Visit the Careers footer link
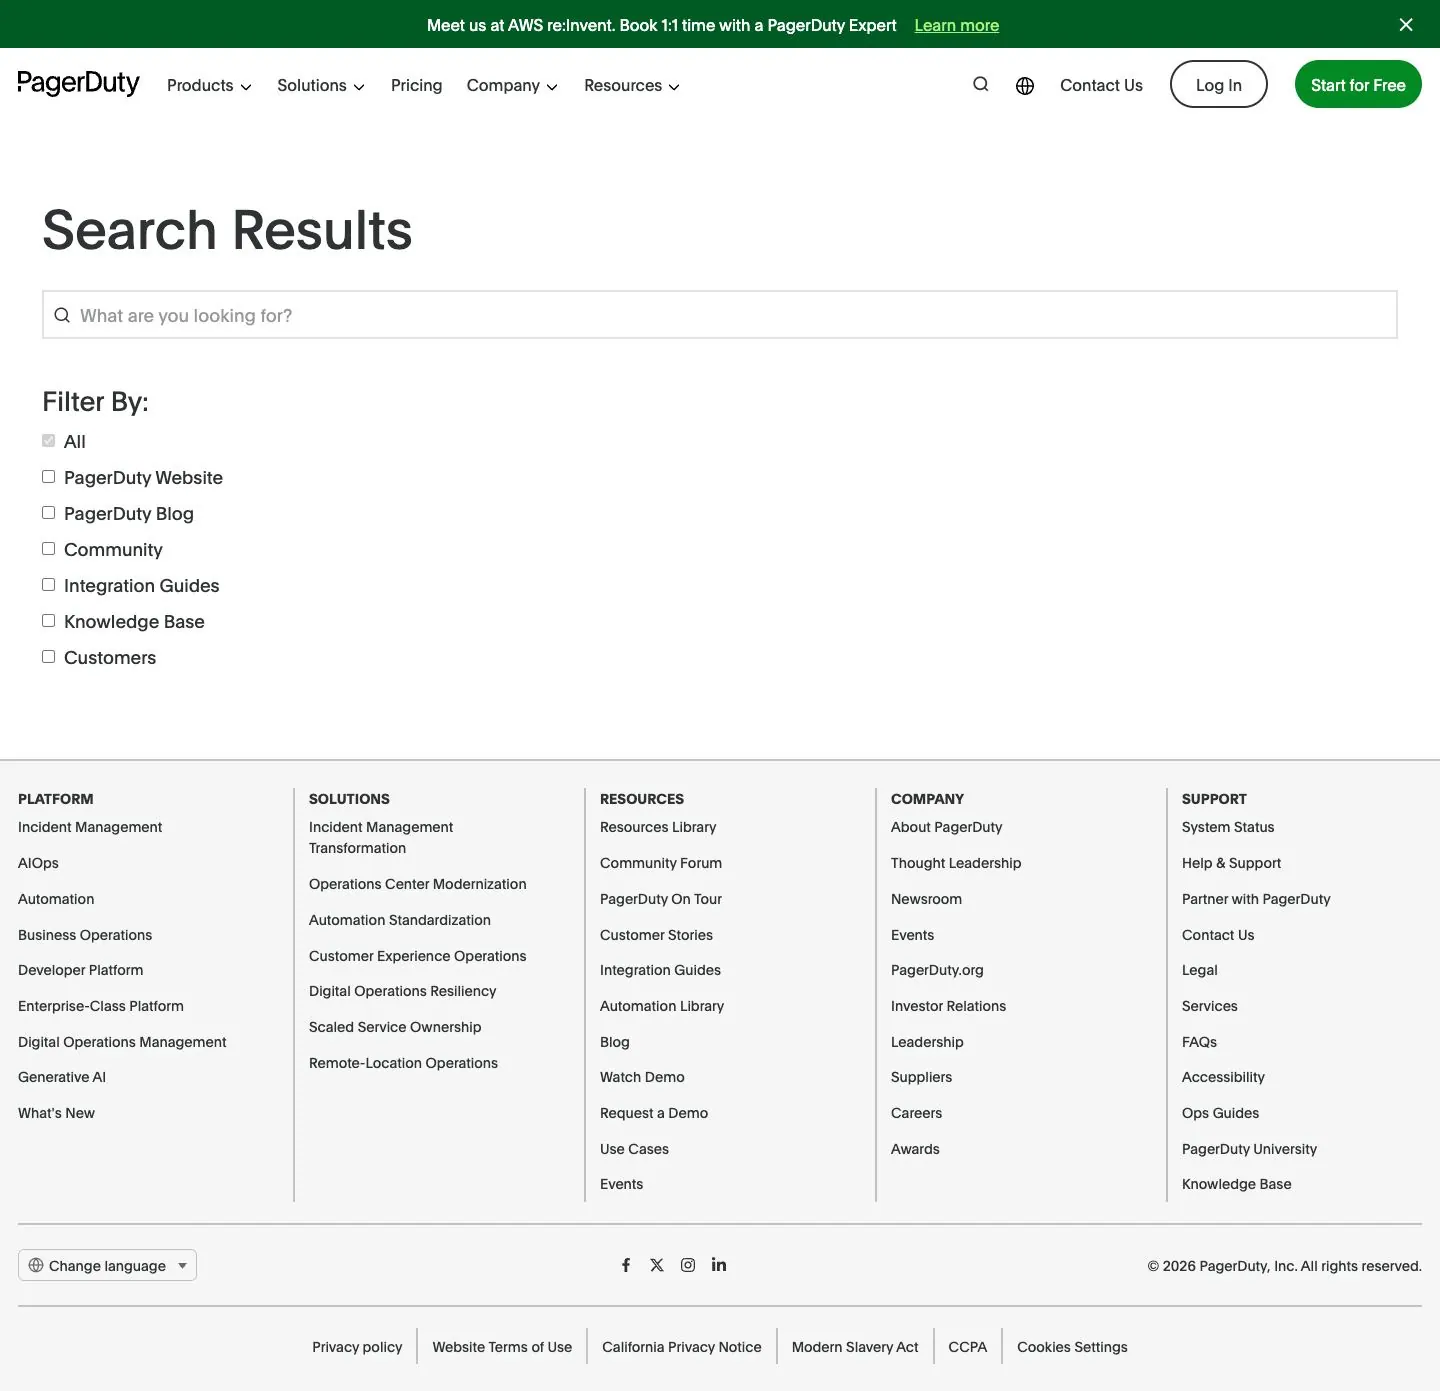Screen dimensions: 1440x1391 point(916,1113)
